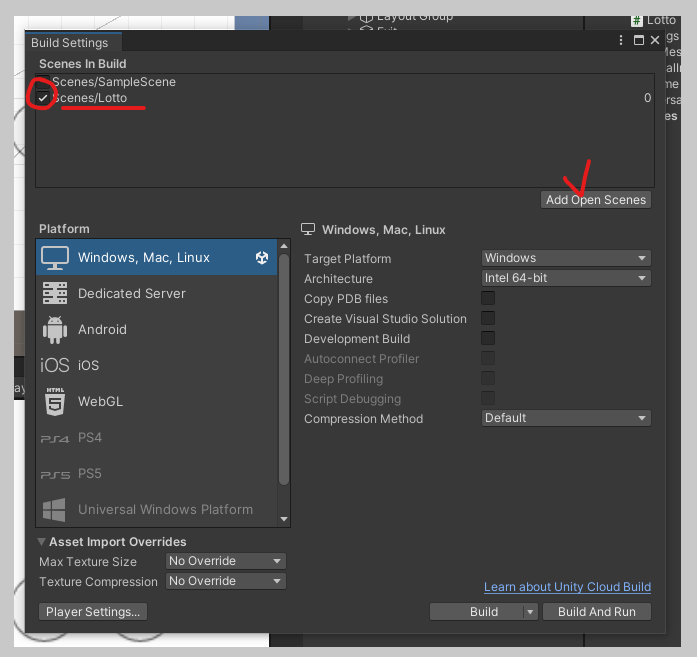
Task: Enable Create Visual Studio Solution checkbox
Action: click(x=488, y=318)
